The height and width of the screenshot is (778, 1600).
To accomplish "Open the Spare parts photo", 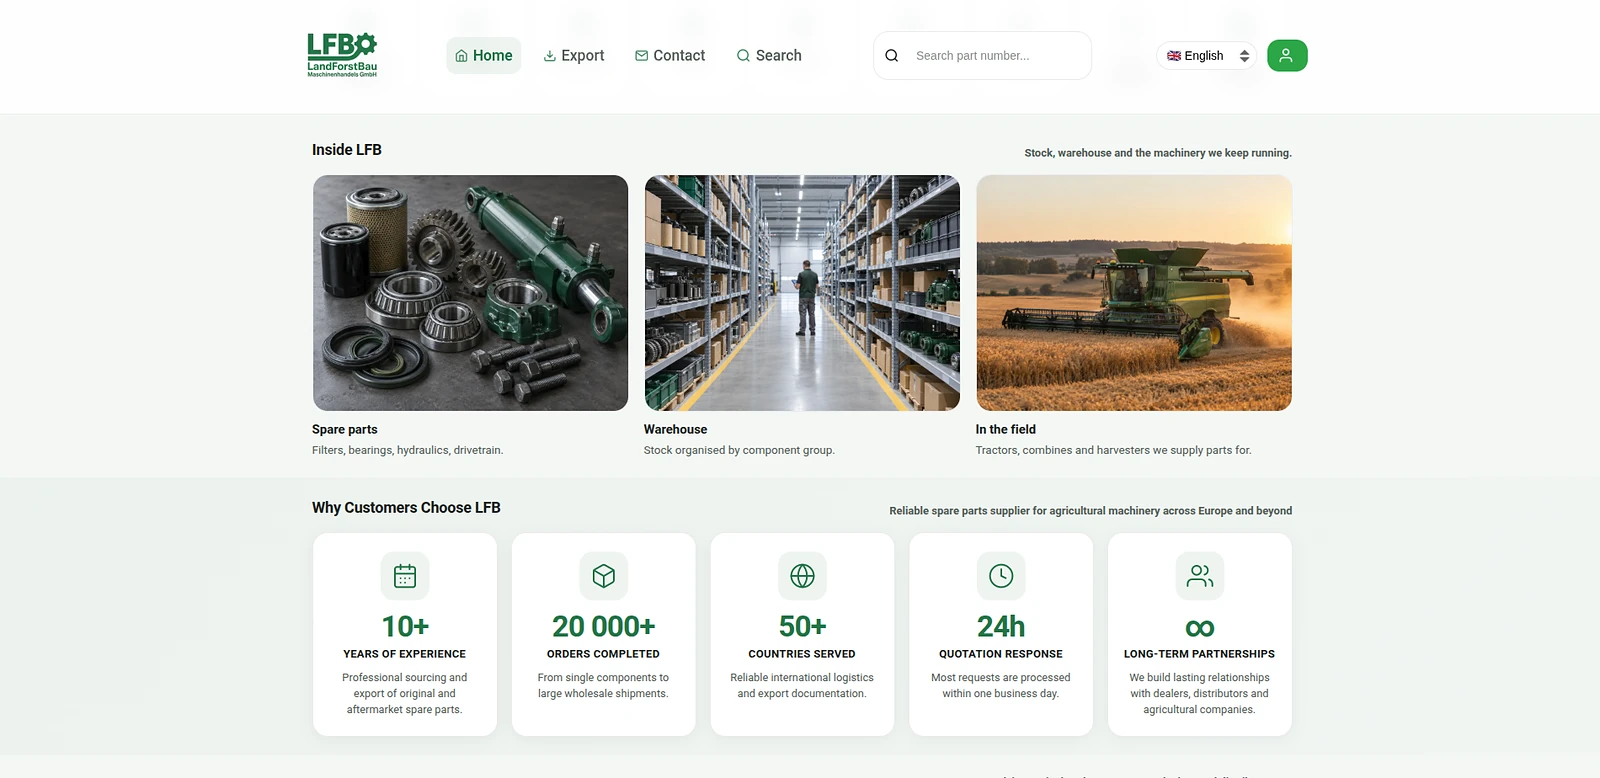I will pos(470,293).
